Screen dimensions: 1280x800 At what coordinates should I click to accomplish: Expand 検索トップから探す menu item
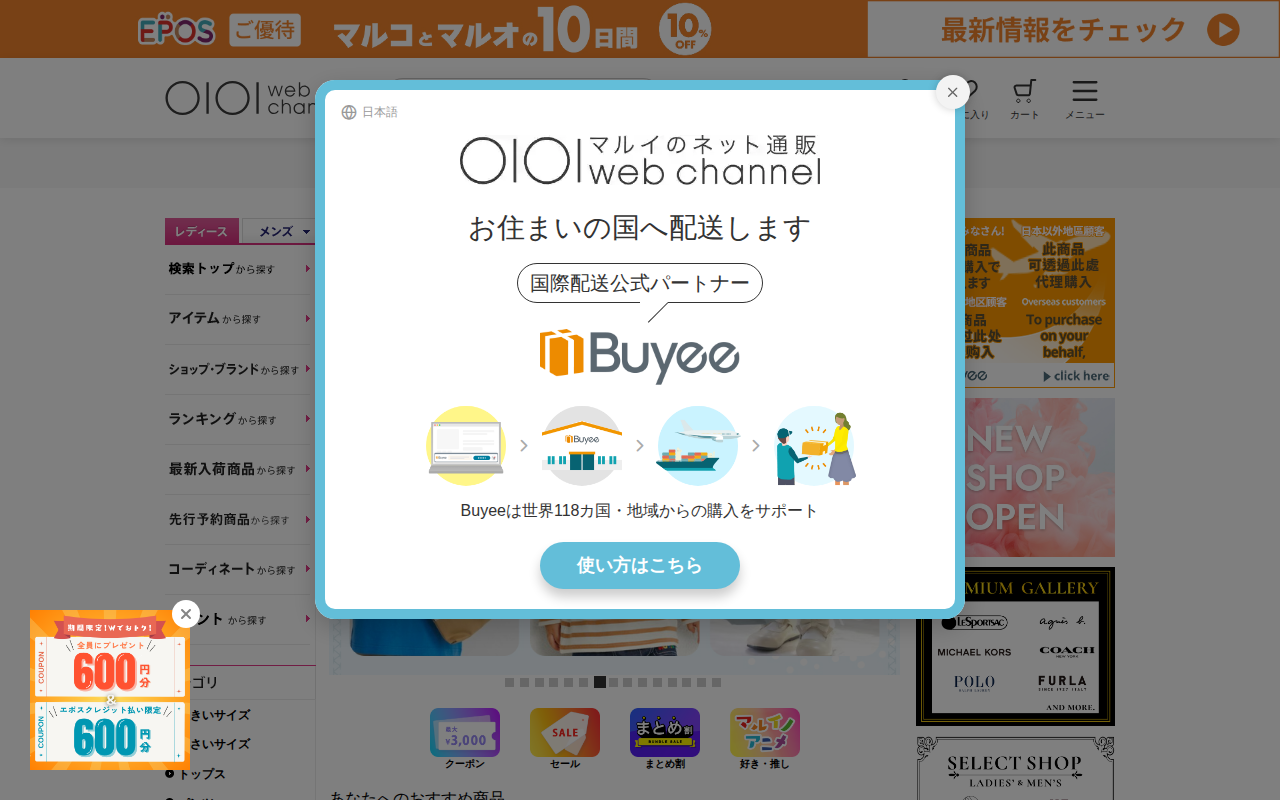pyautogui.click(x=240, y=269)
